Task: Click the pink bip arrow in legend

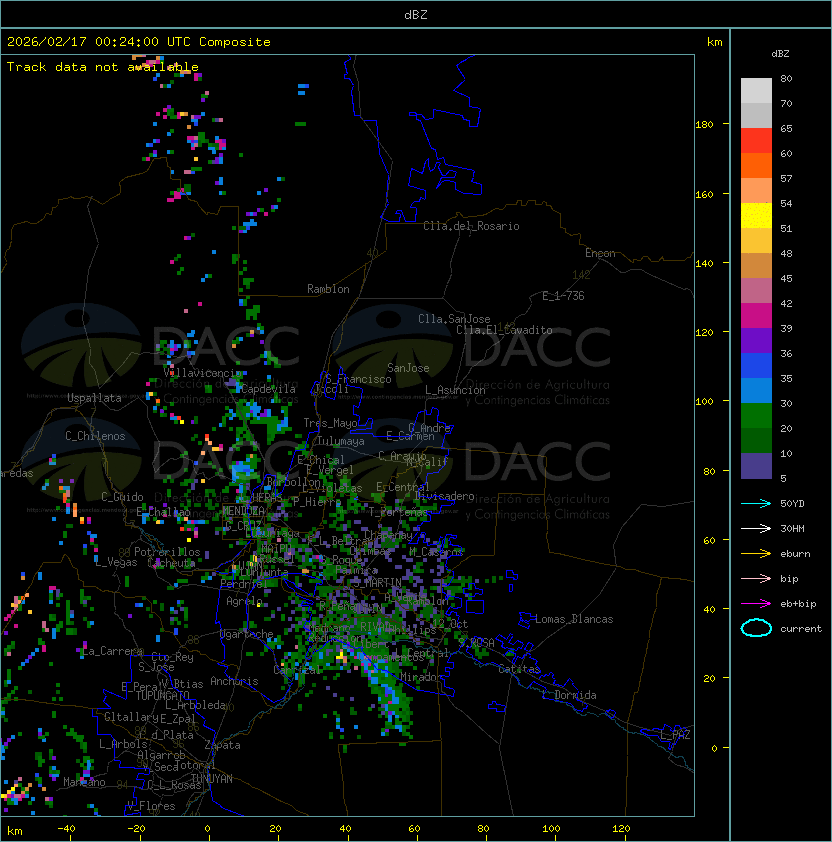Action: 756,579
